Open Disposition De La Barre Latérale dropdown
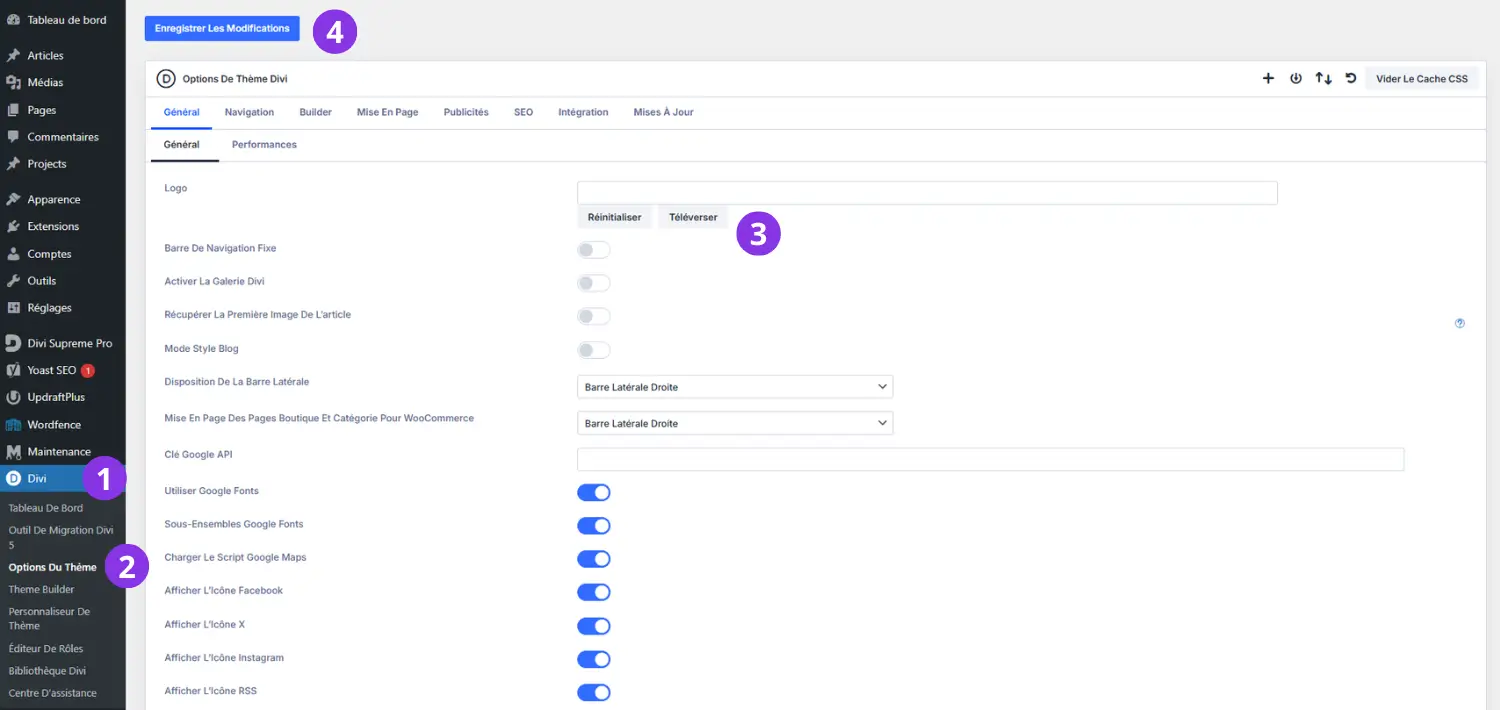Viewport: 1500px width, 710px height. (x=735, y=387)
